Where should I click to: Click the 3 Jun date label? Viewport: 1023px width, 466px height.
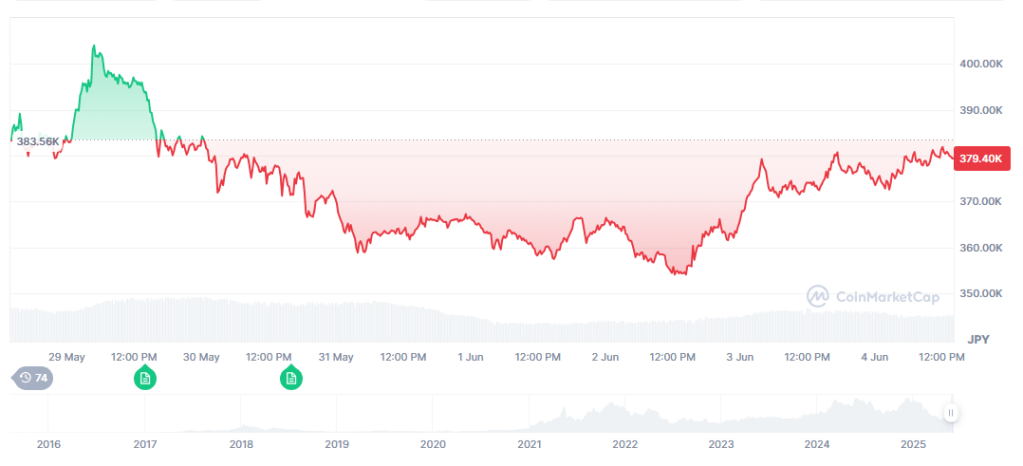(x=740, y=357)
